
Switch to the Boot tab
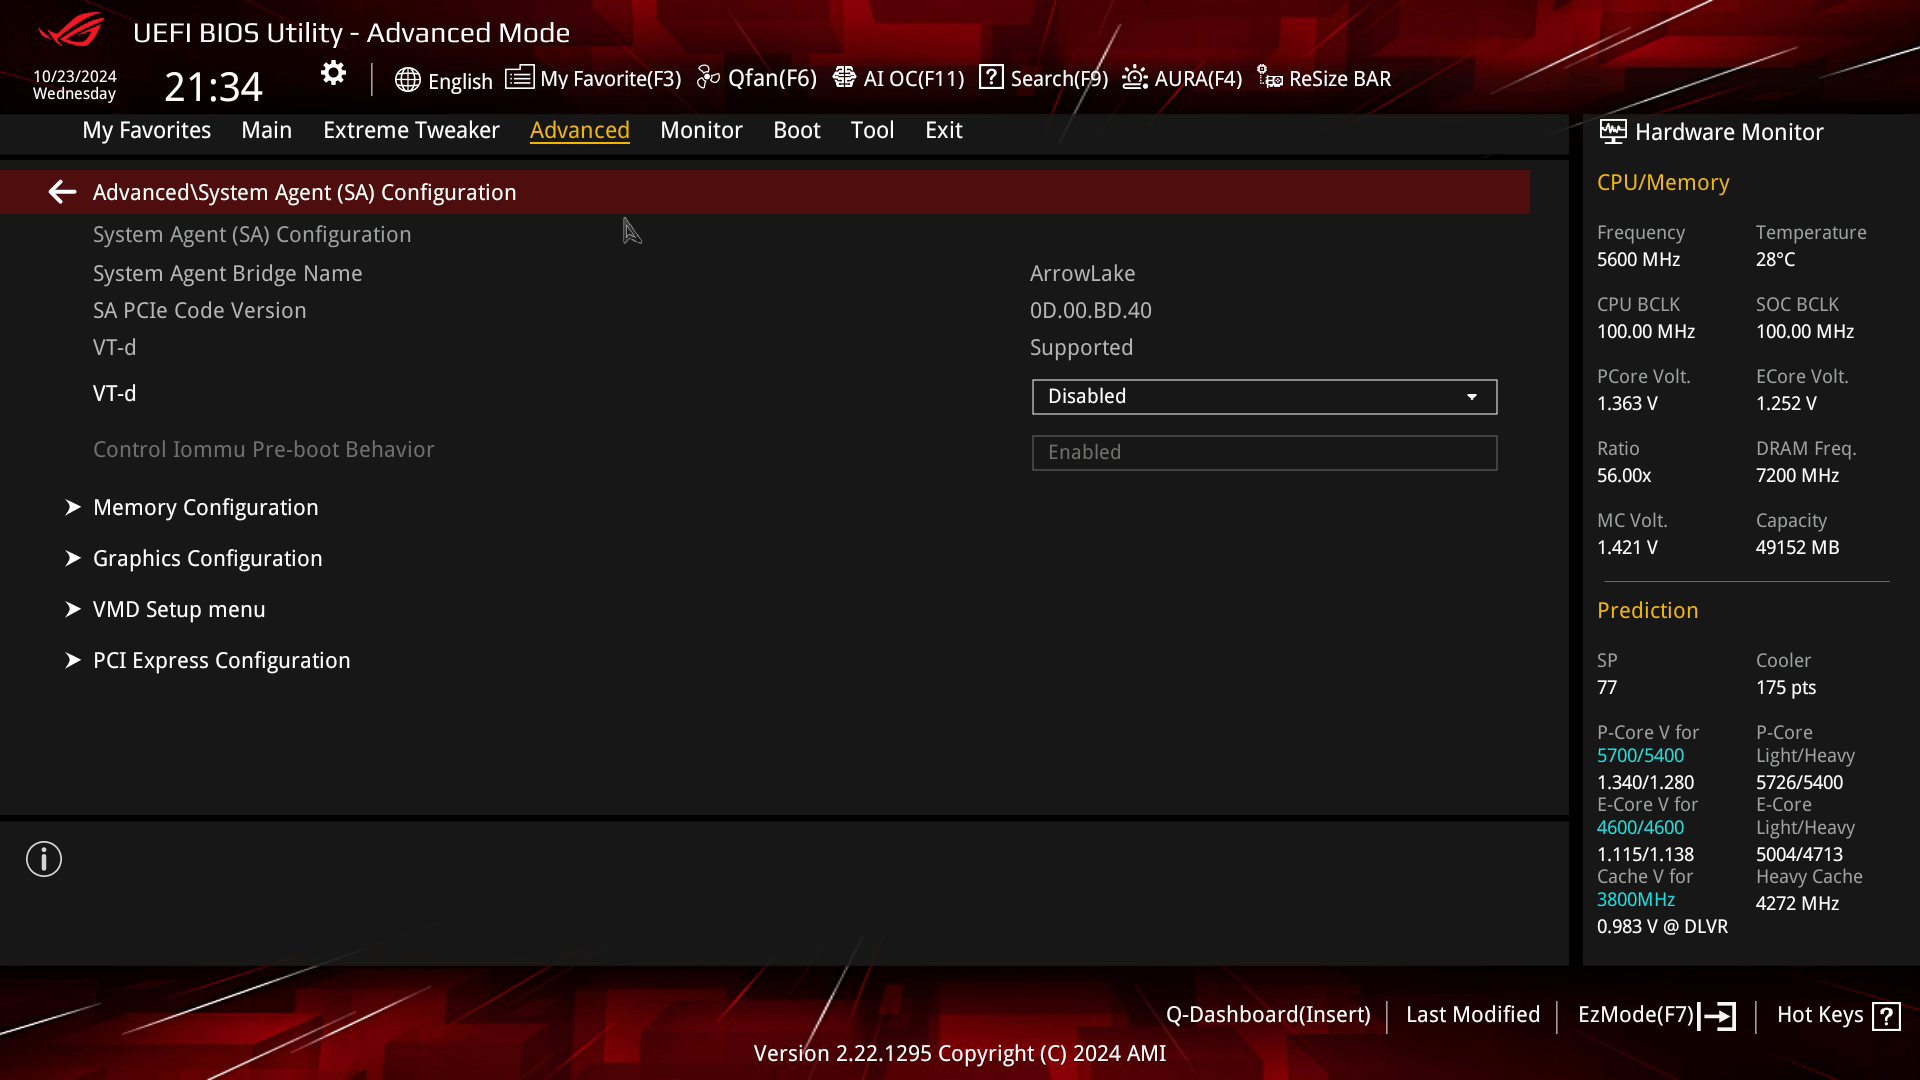[796, 130]
